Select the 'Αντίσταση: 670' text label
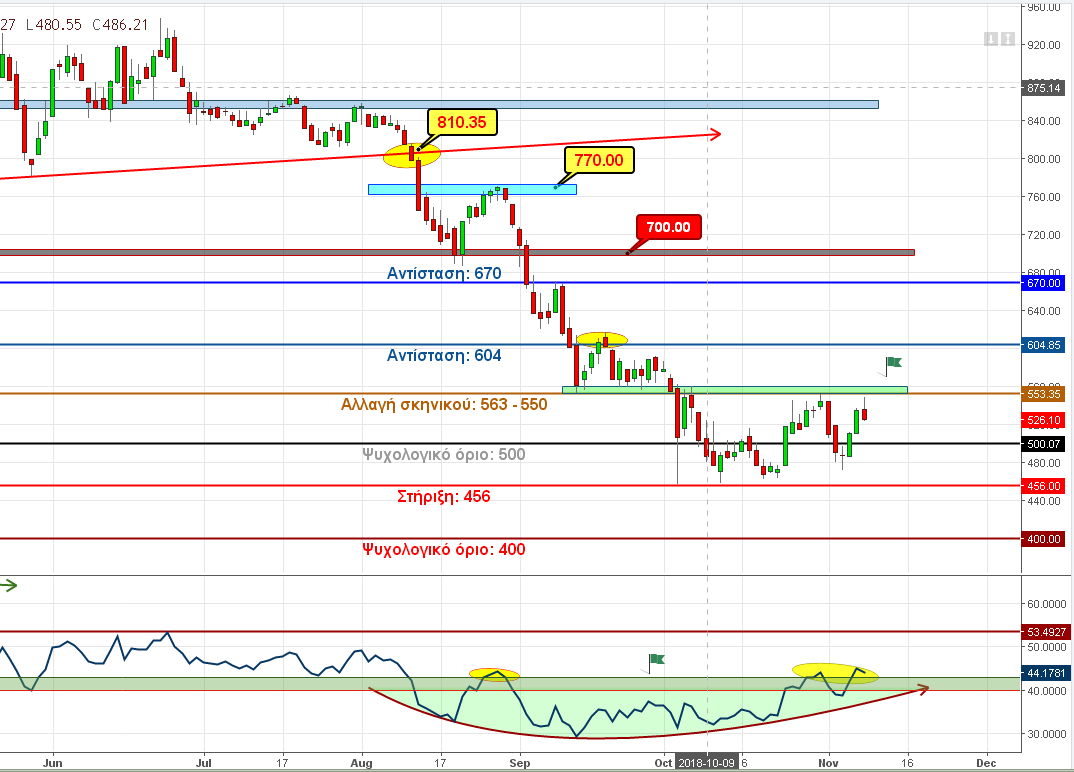This screenshot has width=1074, height=772. click(x=444, y=273)
